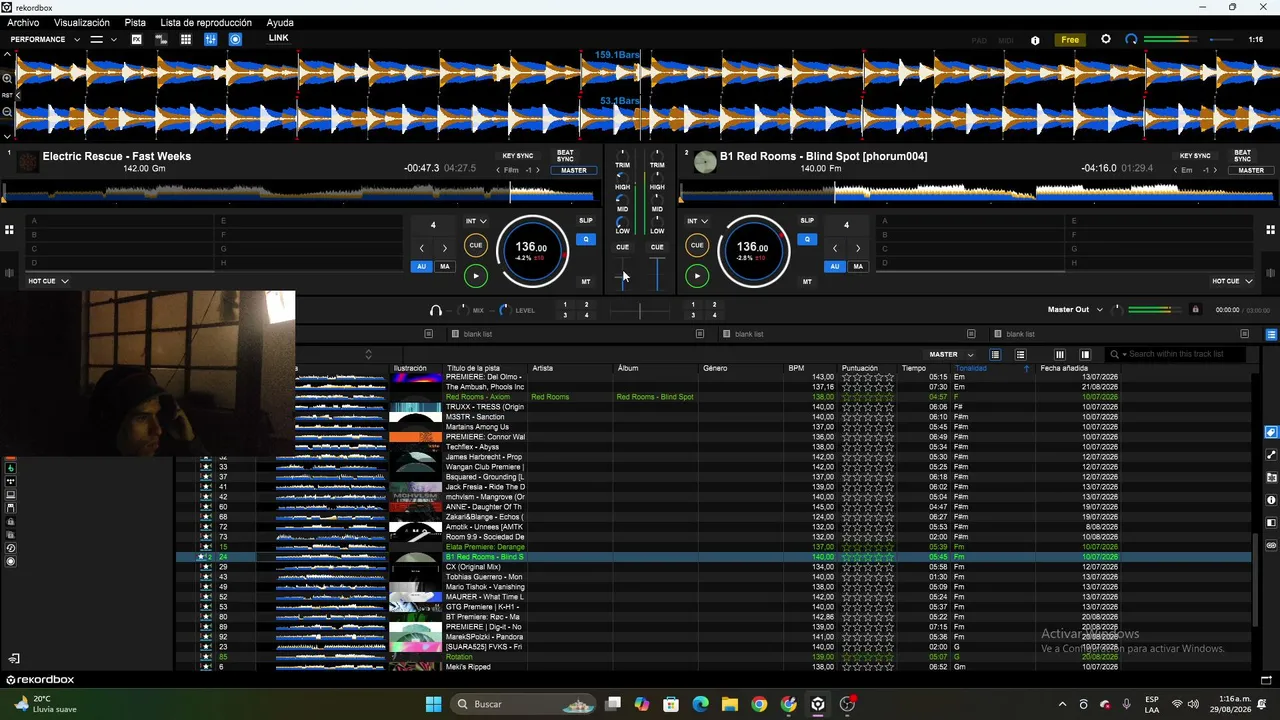This screenshot has width=1280, height=720.
Task: Open the Pista menu
Action: [135, 23]
